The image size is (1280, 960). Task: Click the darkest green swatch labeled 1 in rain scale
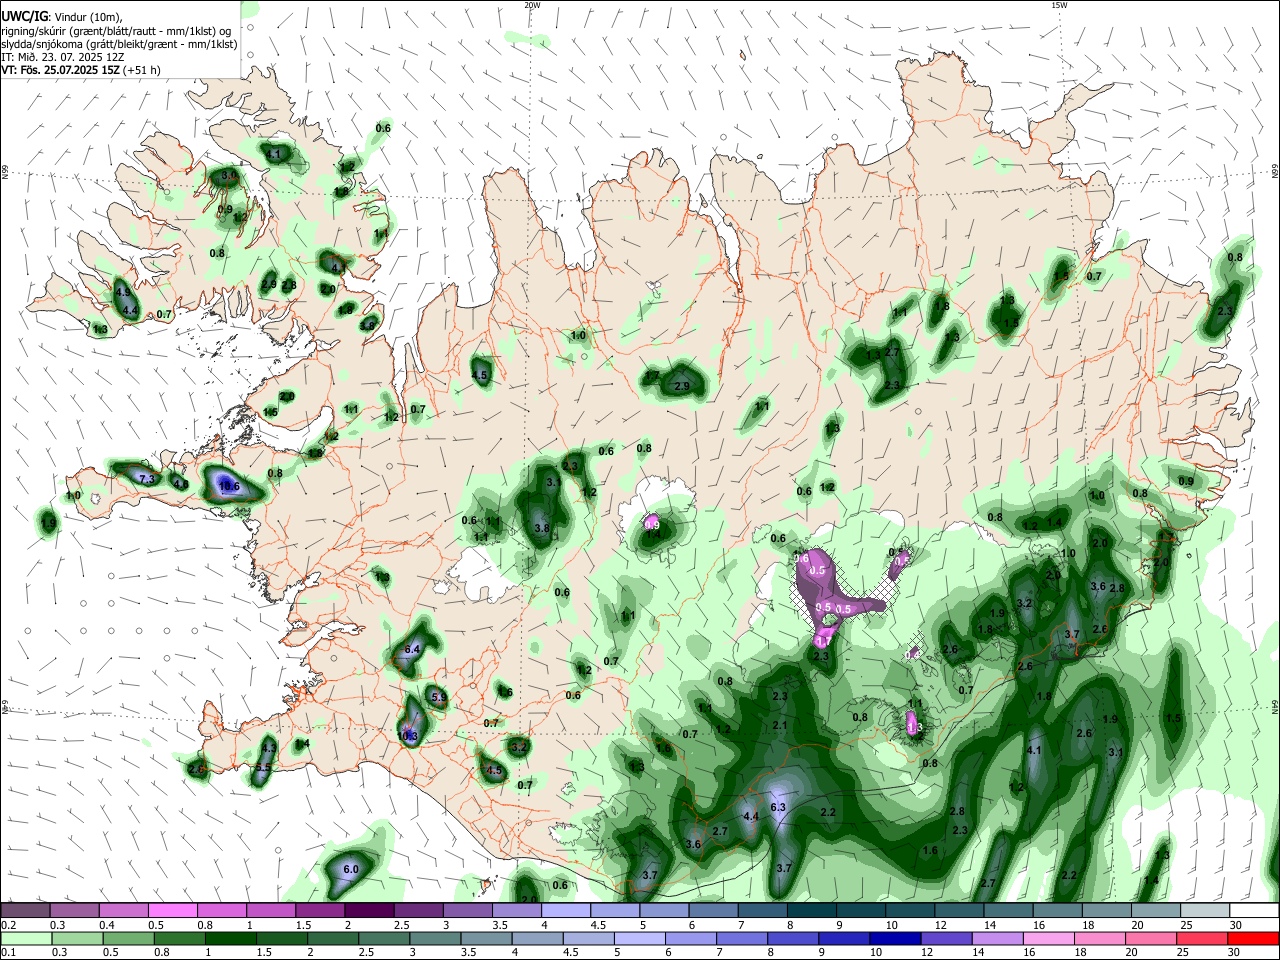click(x=230, y=938)
